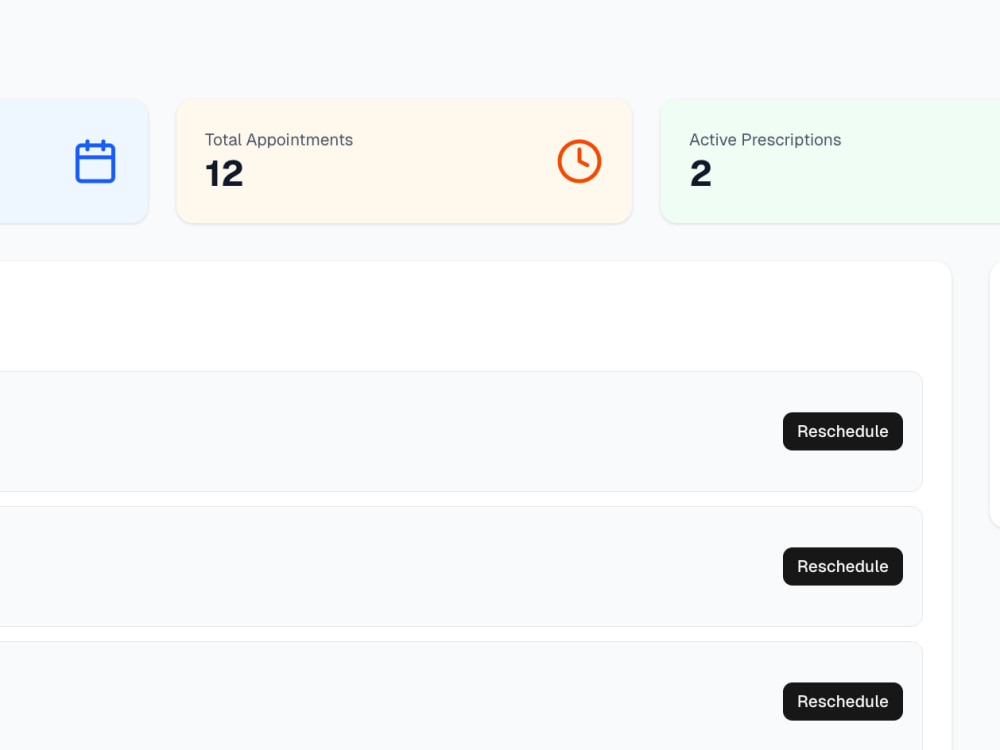Click Reschedule in the first appointment row
The image size is (1000, 750).
[x=842, y=431]
